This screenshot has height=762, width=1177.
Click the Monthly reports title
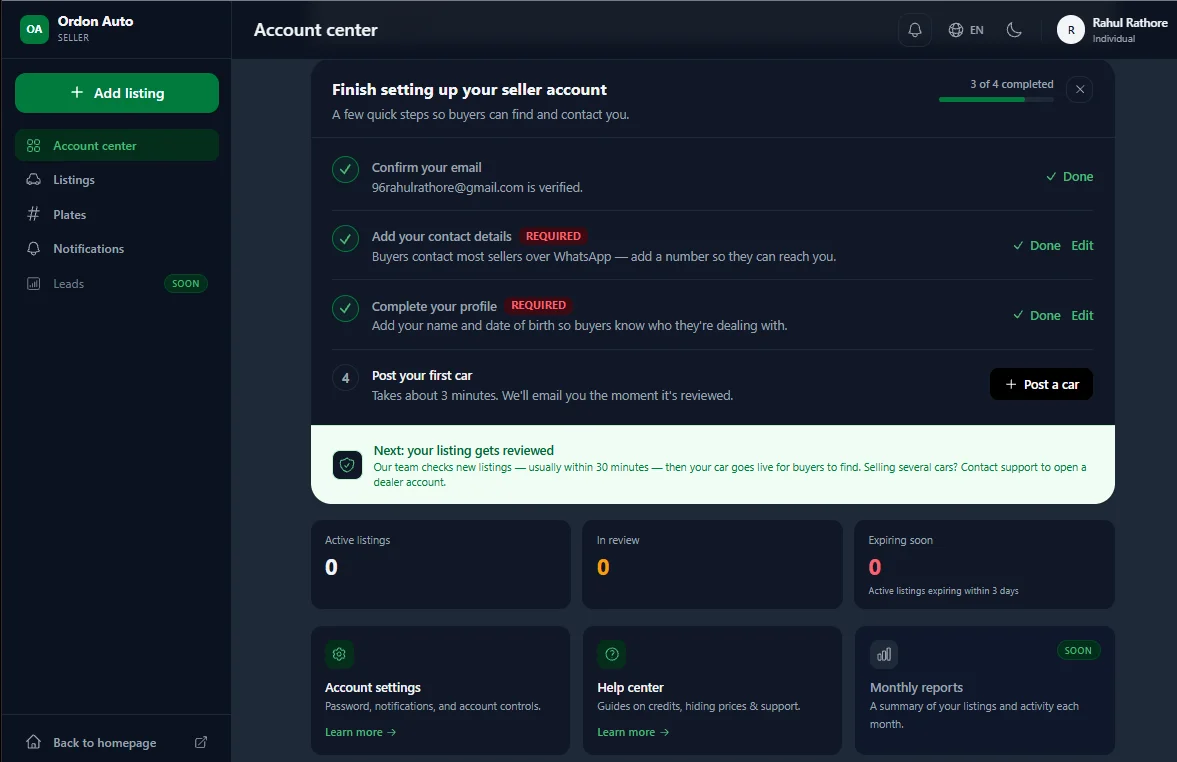pyautogui.click(x=917, y=688)
